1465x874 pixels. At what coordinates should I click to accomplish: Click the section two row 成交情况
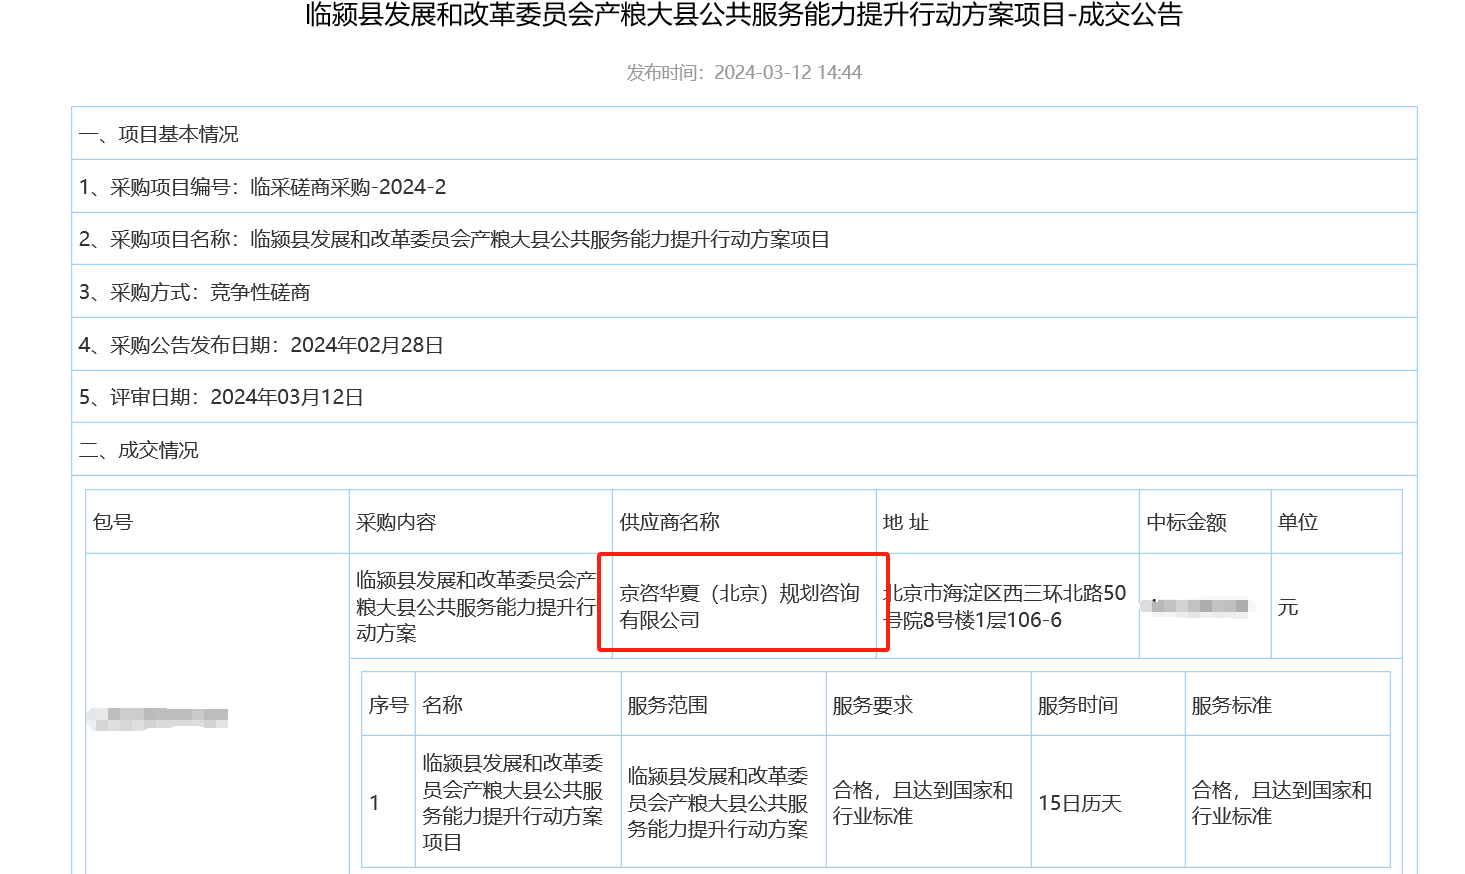744,449
